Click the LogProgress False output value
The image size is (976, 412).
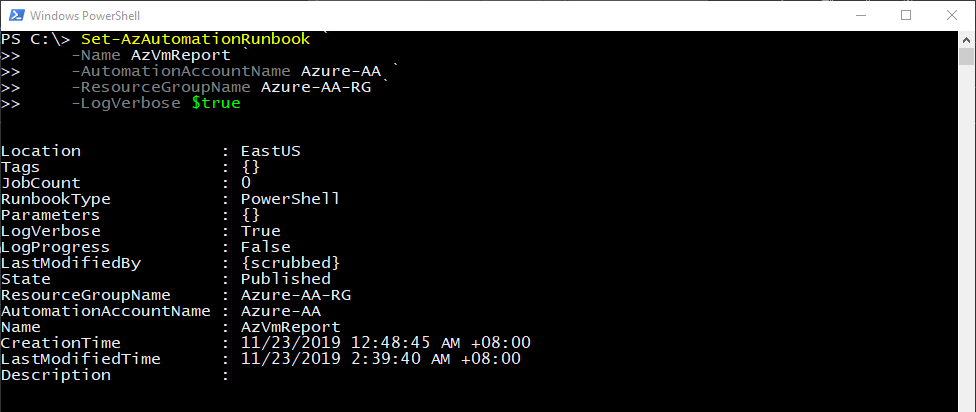(x=265, y=247)
